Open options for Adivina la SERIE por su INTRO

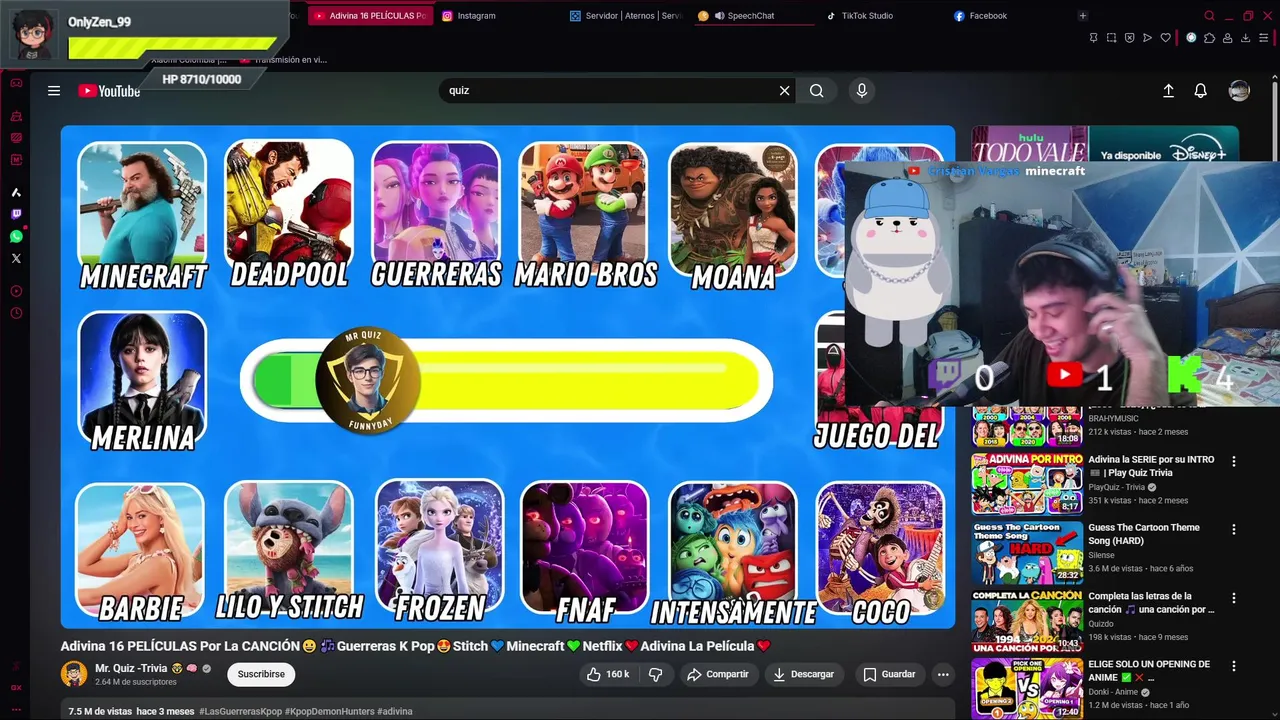click(x=1233, y=462)
